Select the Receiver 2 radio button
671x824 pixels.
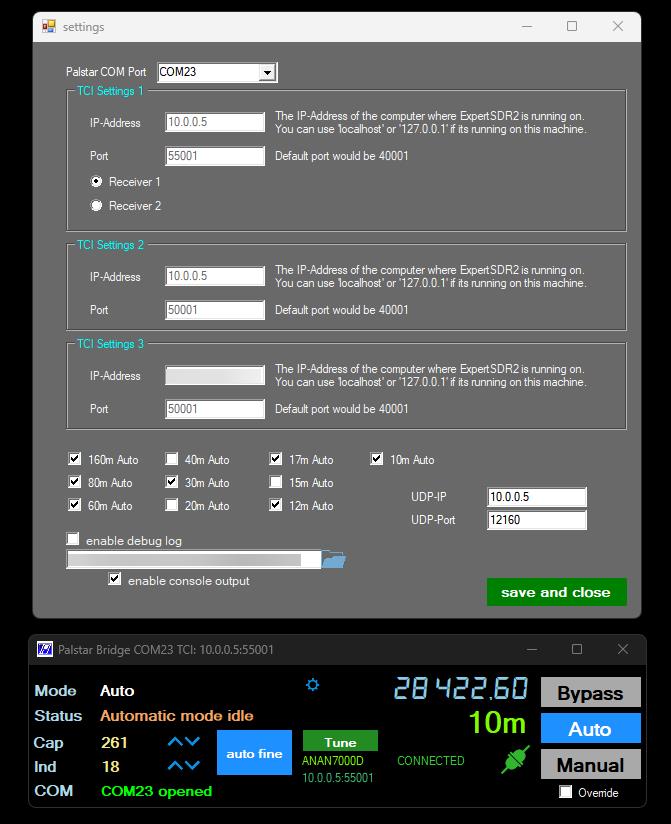96,205
